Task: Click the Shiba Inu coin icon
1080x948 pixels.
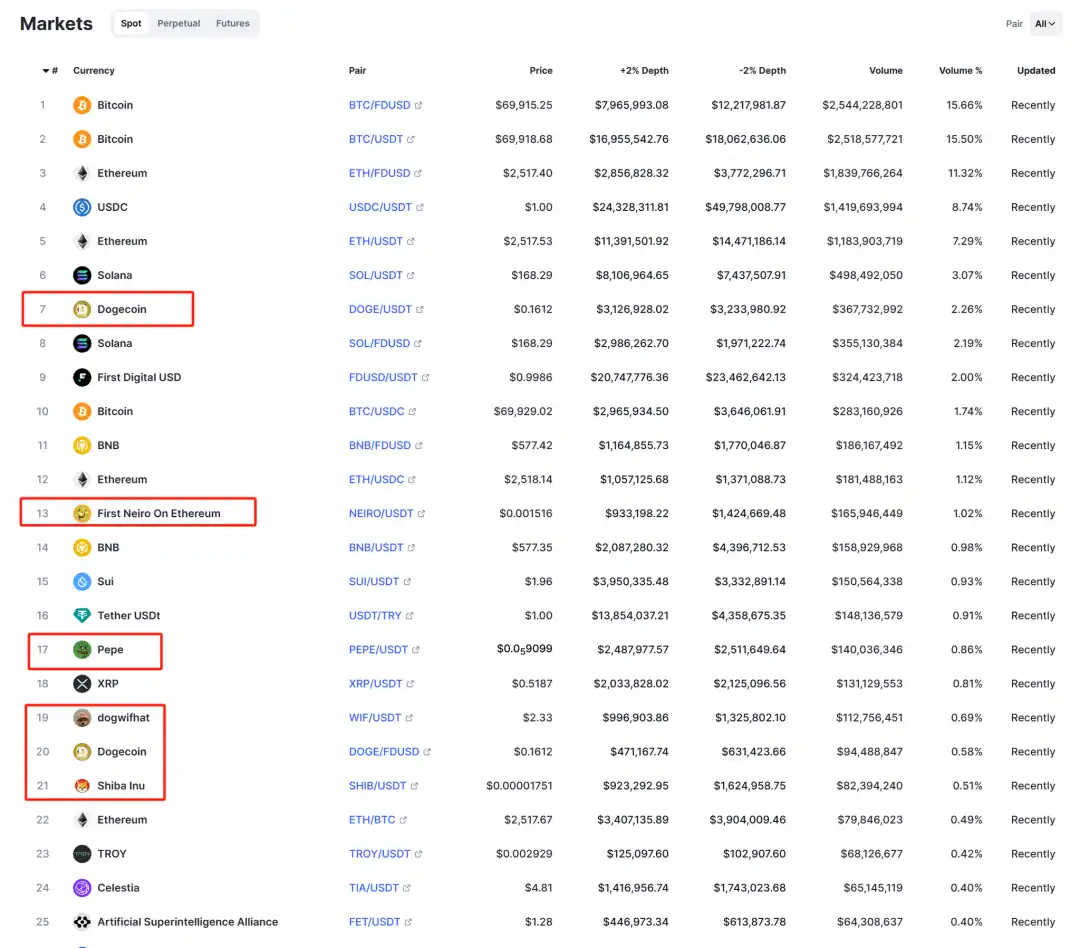Action: [x=82, y=786]
